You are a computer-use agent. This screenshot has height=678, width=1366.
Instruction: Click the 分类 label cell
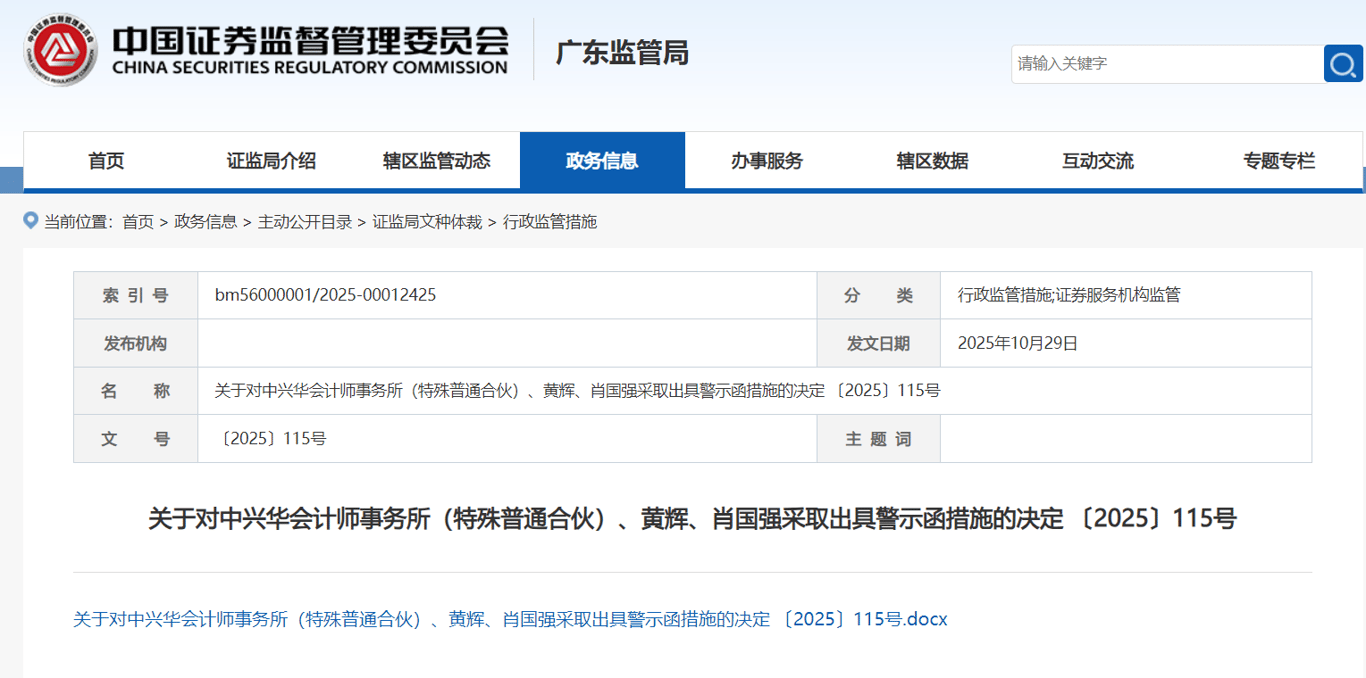coord(878,295)
